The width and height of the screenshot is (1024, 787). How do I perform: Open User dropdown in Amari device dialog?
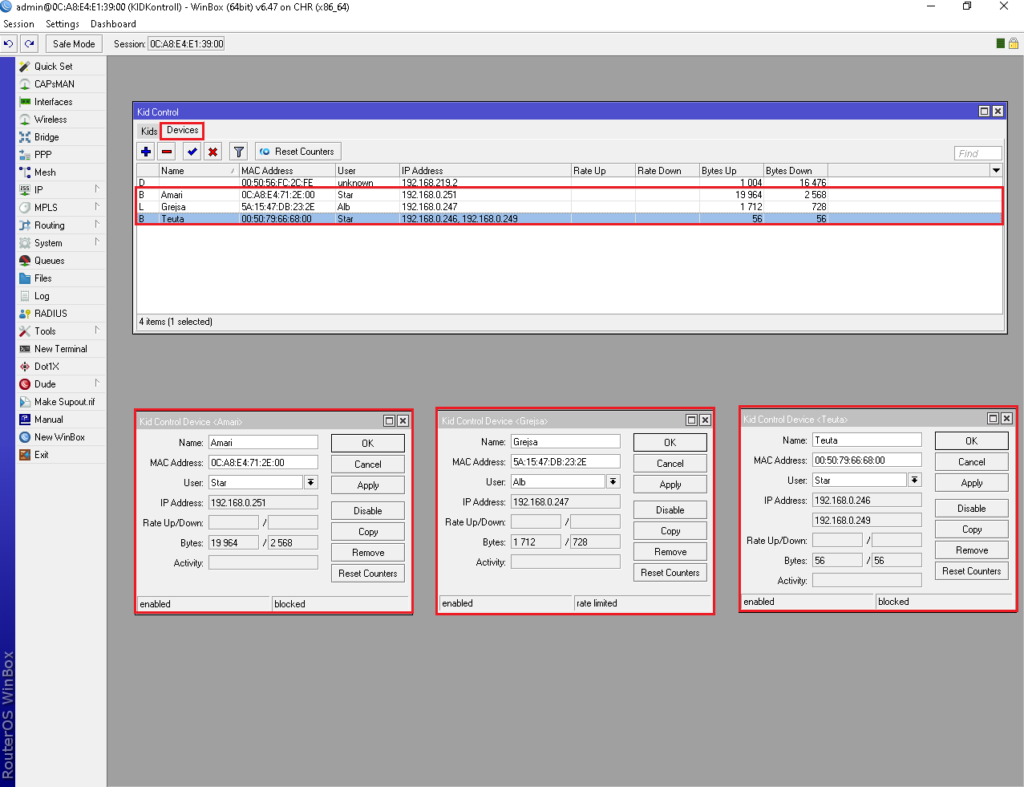(311, 482)
